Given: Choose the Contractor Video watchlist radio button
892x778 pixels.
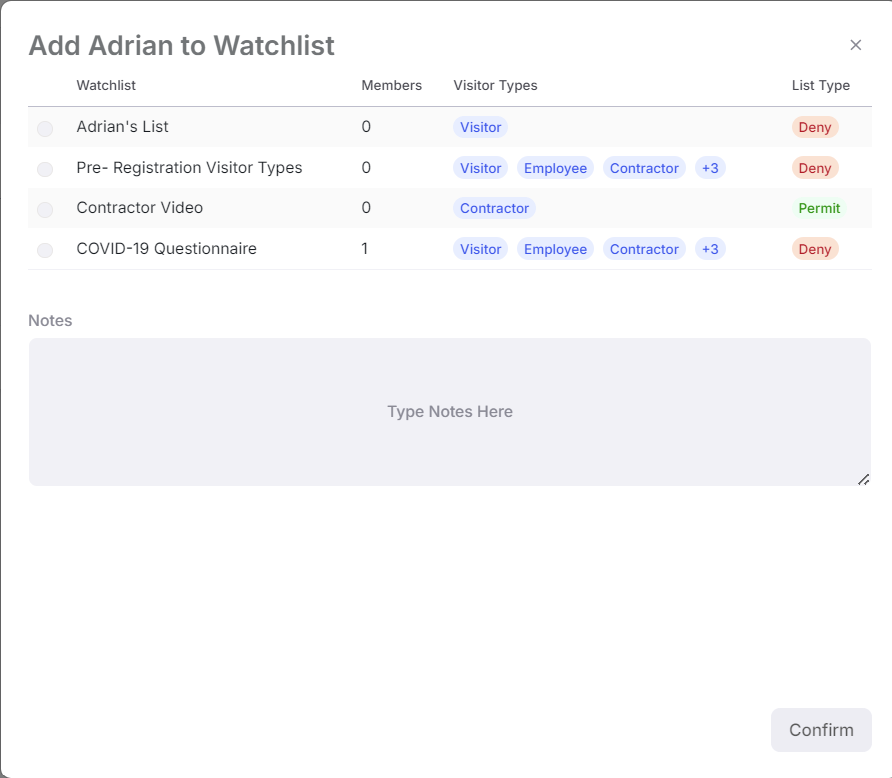Looking at the screenshot, I should tap(45, 209).
